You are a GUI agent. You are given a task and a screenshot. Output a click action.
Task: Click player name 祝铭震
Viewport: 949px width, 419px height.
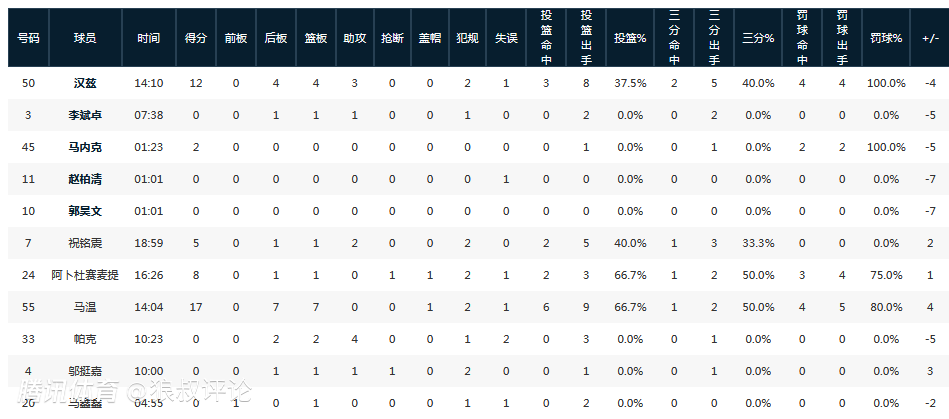pos(85,243)
